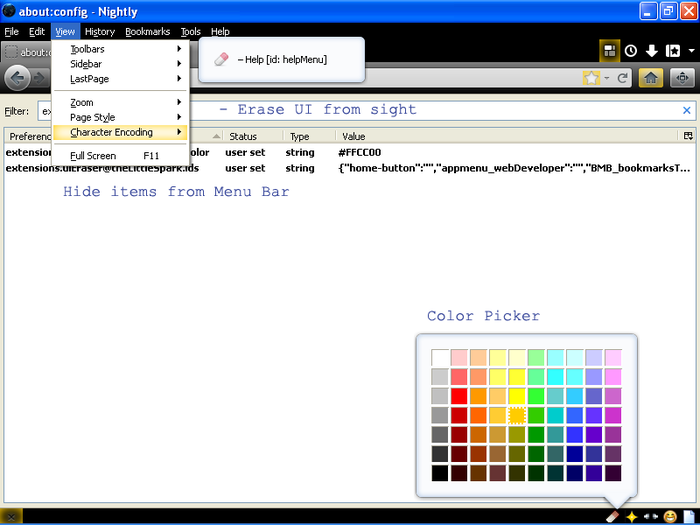The width and height of the screenshot is (700, 525).
Task: Open the History menu
Action: tap(99, 32)
